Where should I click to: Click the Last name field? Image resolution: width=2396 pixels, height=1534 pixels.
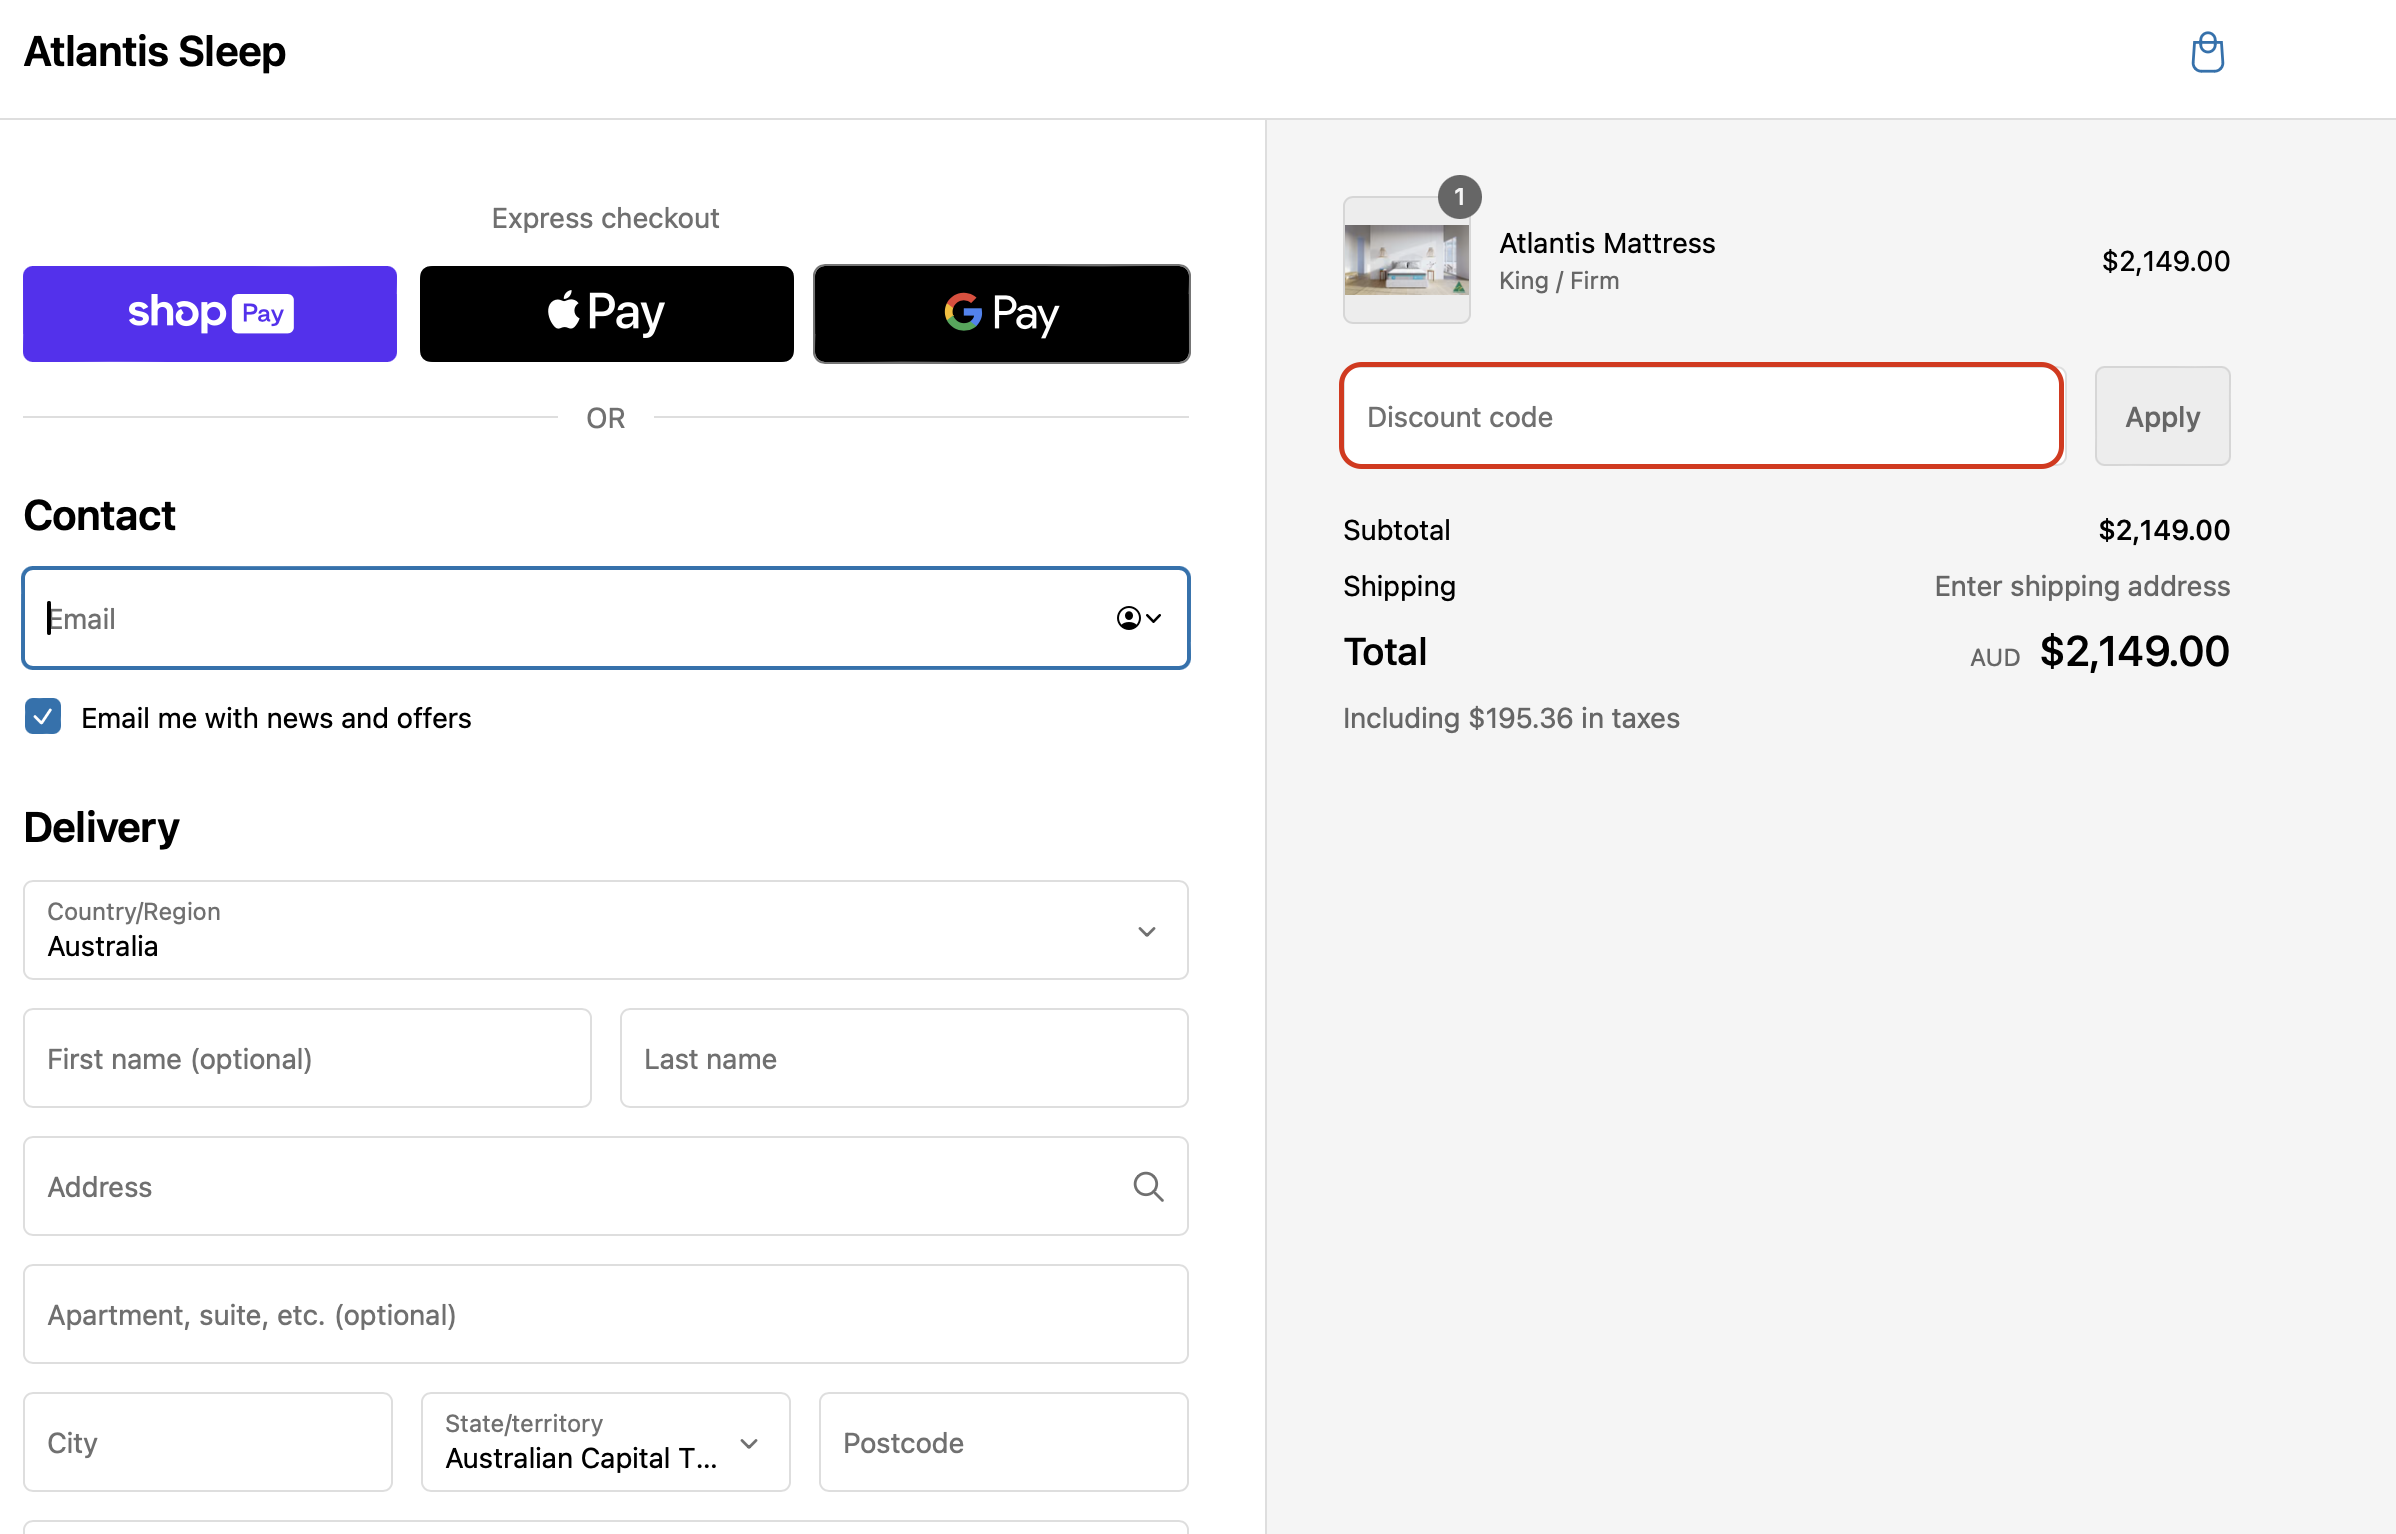pyautogui.click(x=903, y=1058)
